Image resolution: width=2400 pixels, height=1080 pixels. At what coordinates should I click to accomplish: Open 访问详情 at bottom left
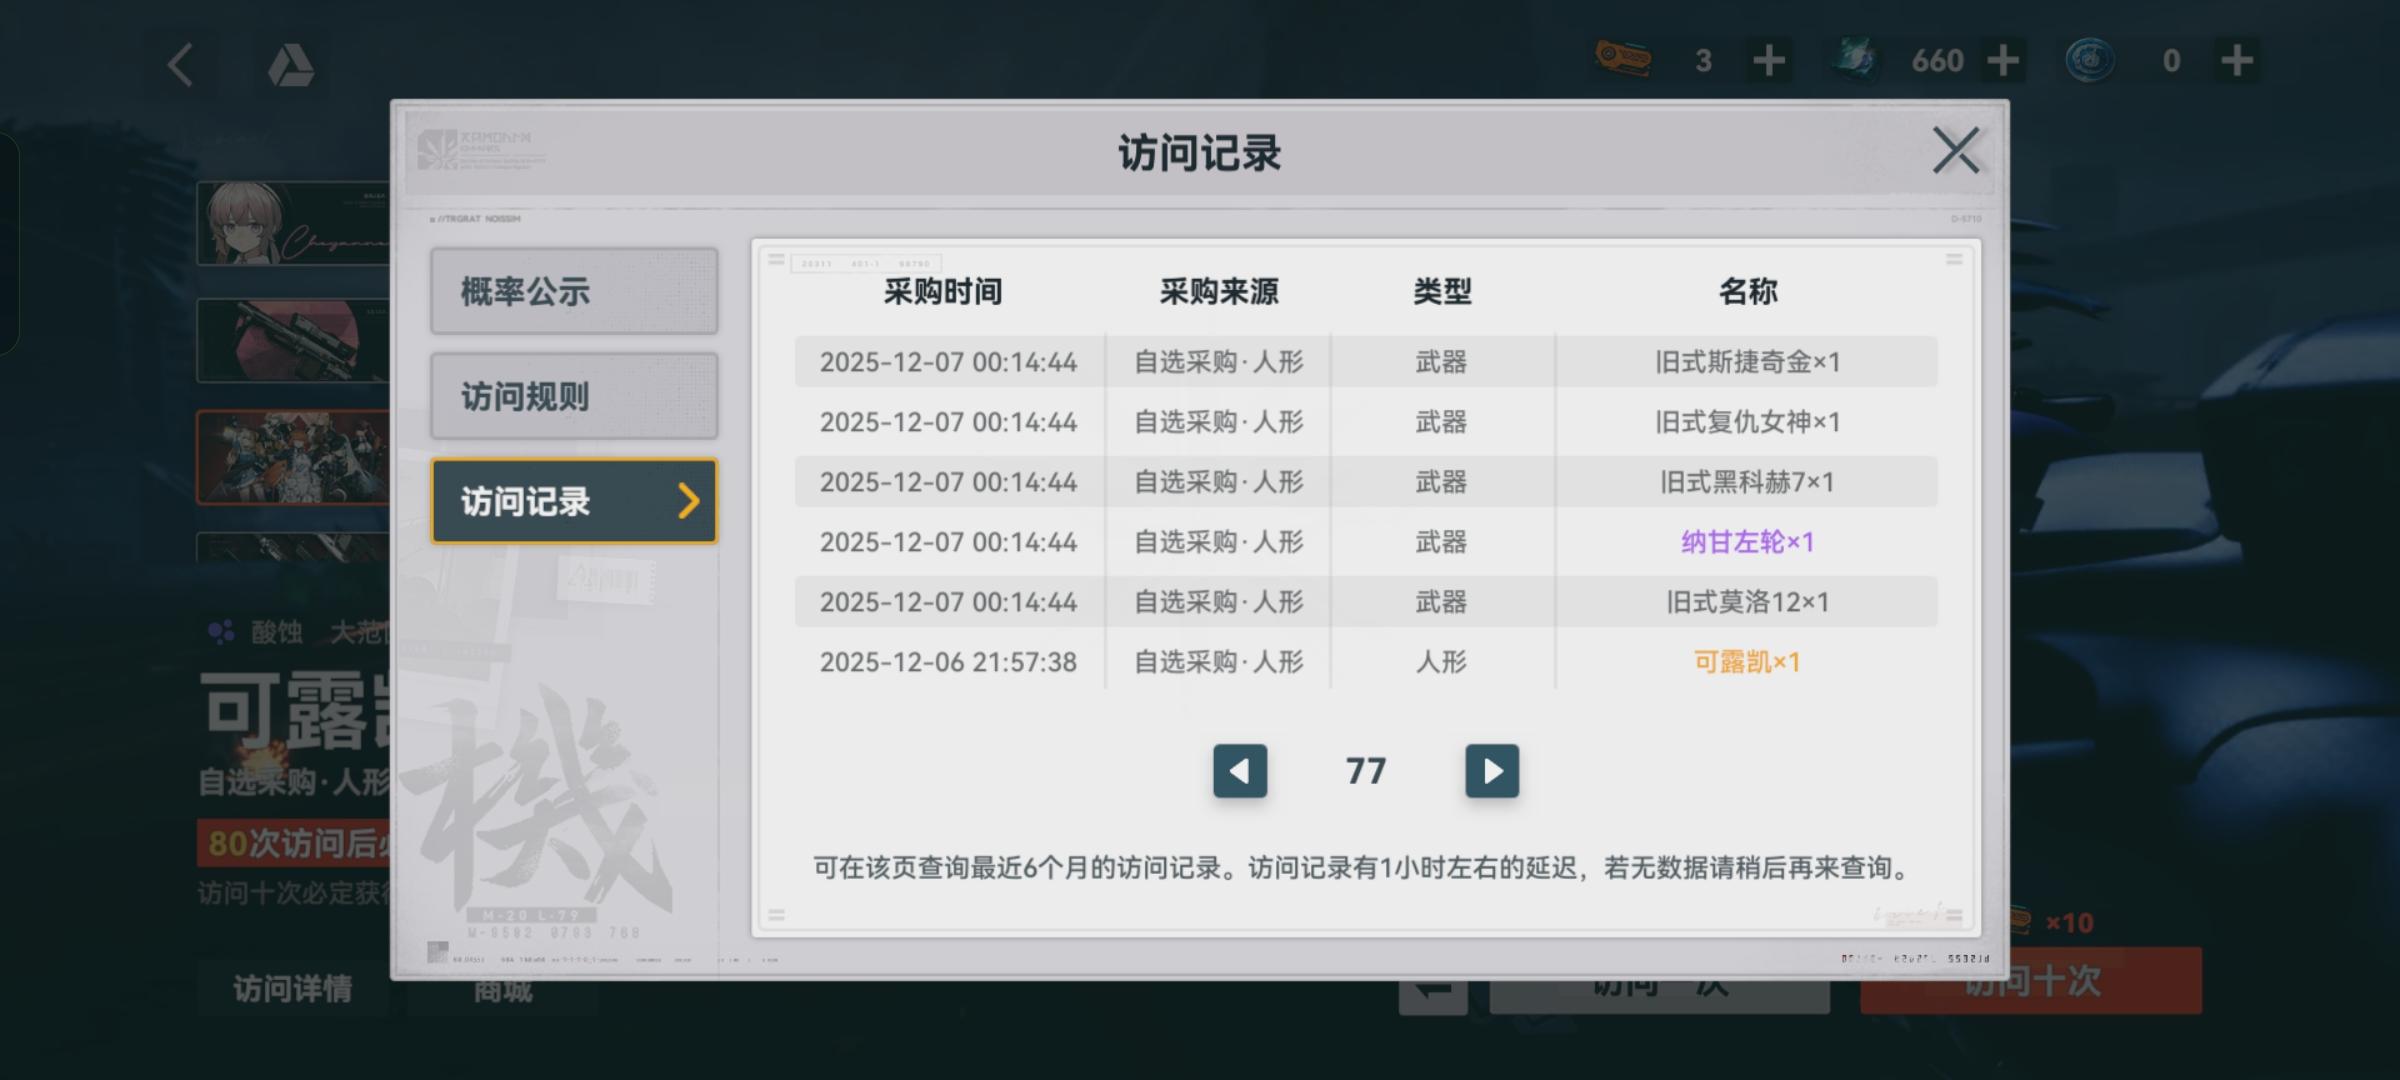(292, 988)
